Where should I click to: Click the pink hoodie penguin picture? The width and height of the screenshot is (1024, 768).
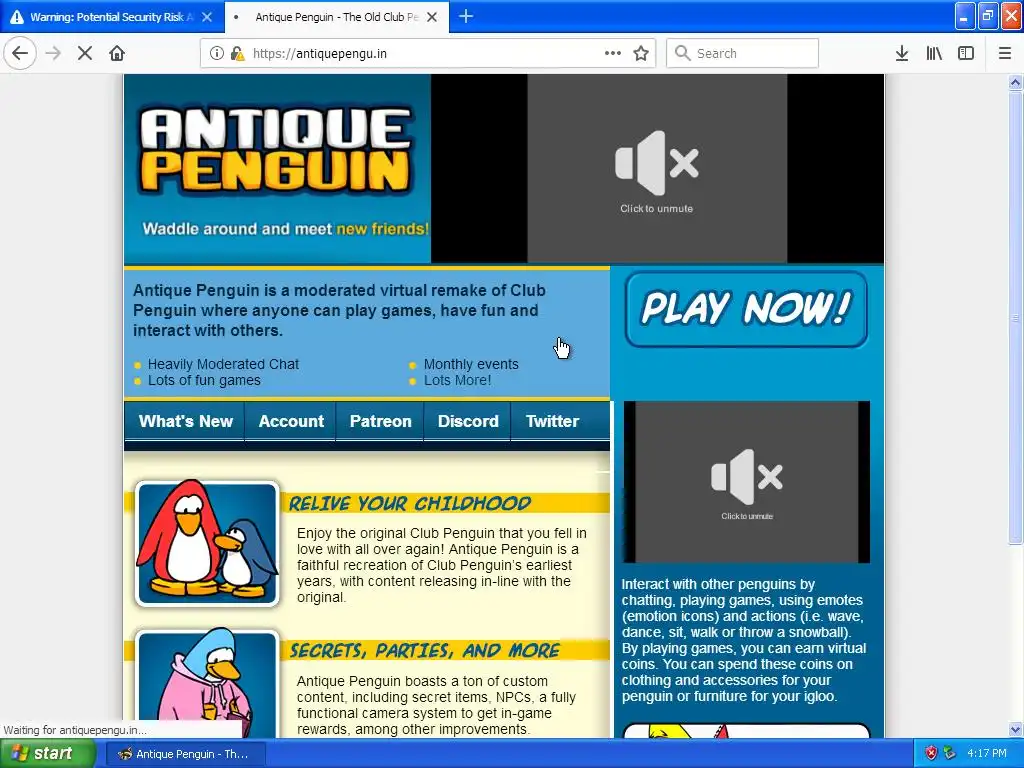[207, 684]
